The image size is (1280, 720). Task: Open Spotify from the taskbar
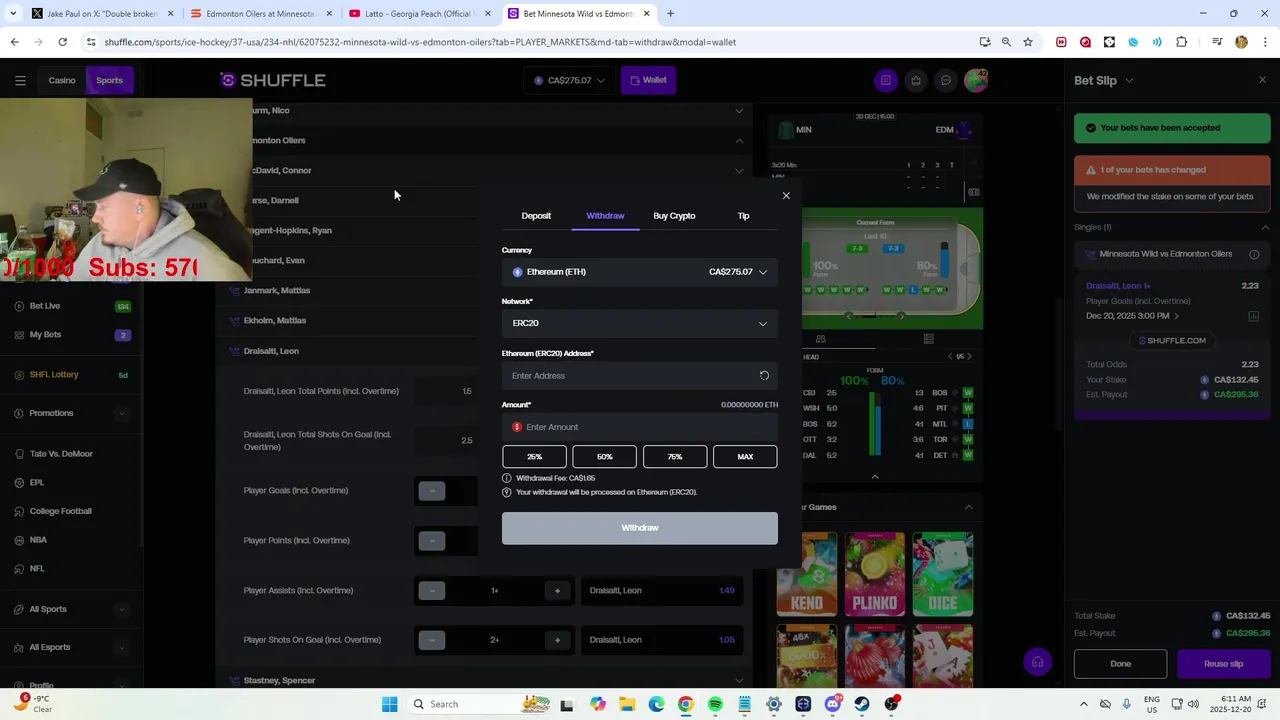715,704
